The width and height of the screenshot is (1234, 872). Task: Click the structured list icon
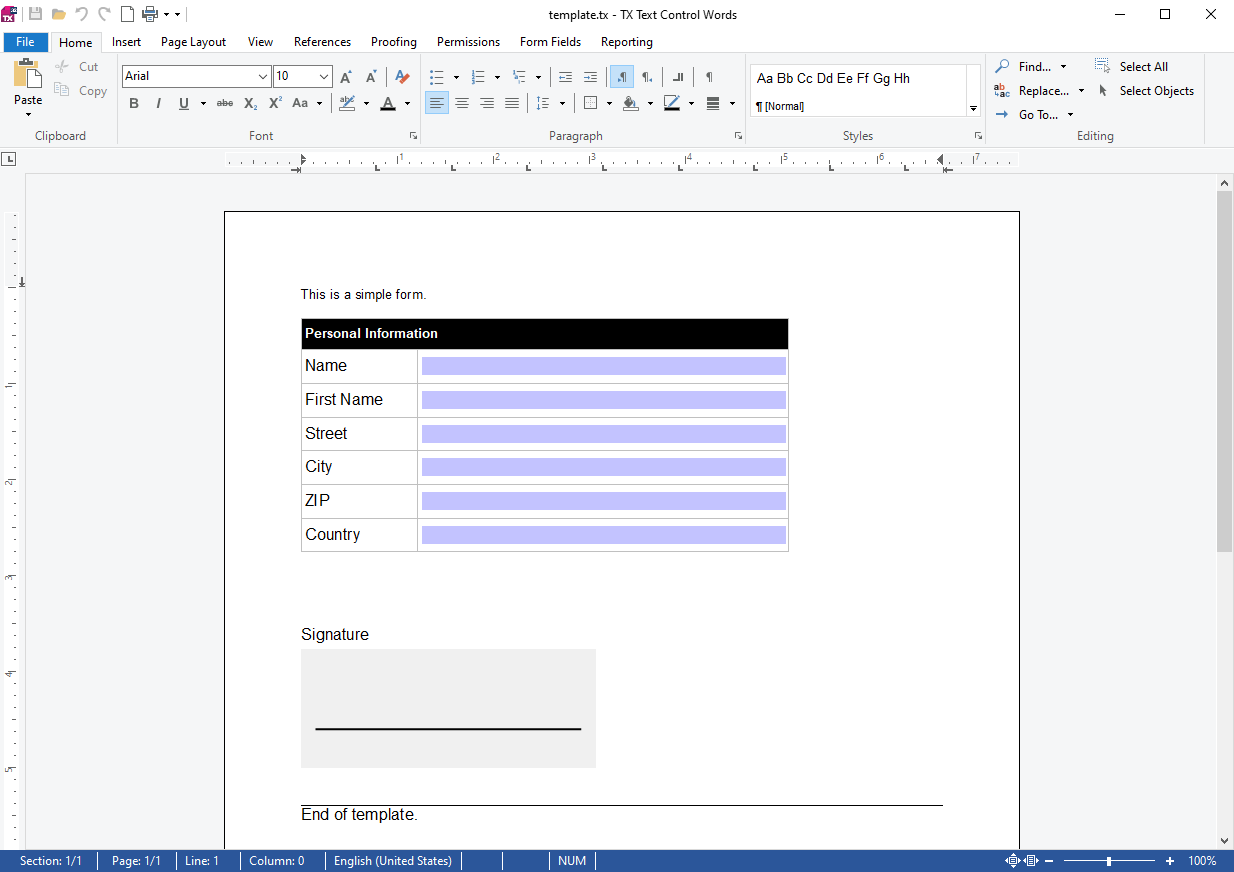point(519,77)
